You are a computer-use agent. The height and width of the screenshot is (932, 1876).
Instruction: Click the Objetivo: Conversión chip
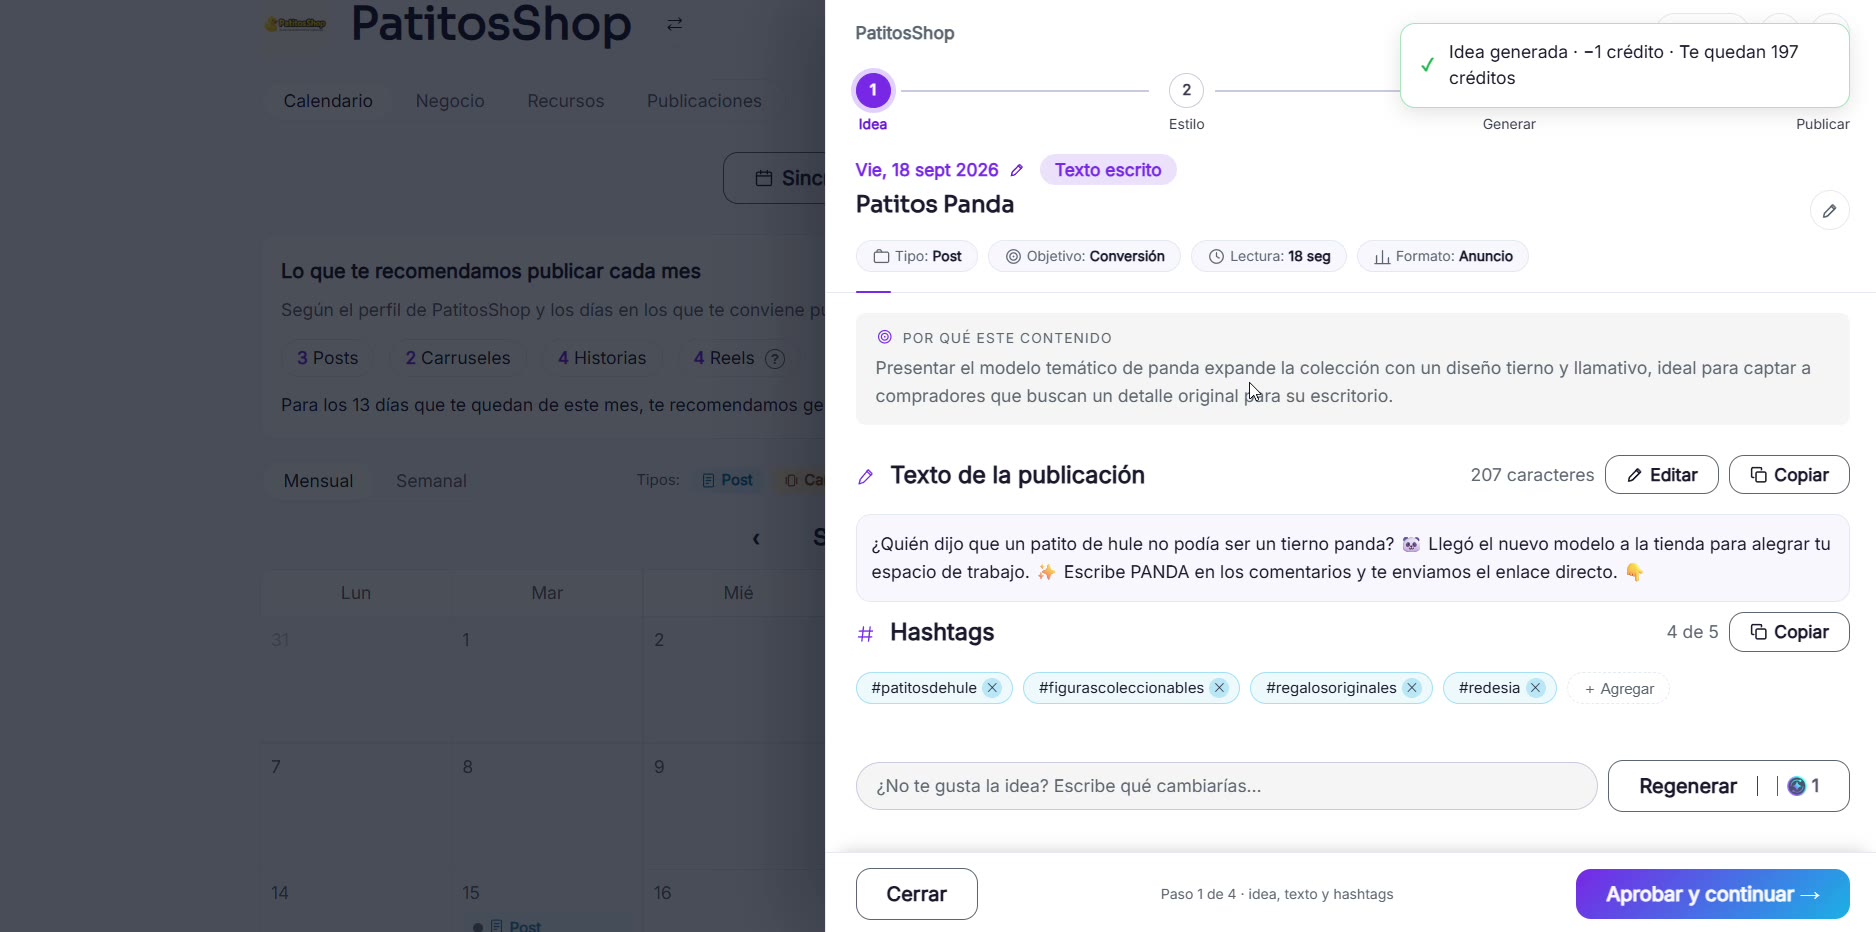click(1084, 256)
